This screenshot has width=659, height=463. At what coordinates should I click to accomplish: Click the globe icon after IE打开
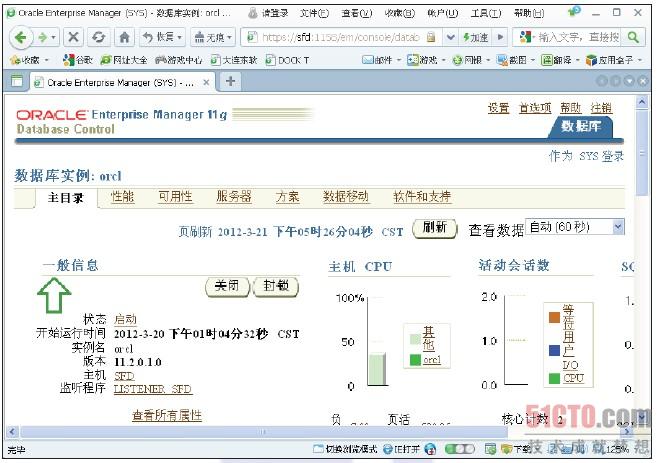(x=430, y=449)
